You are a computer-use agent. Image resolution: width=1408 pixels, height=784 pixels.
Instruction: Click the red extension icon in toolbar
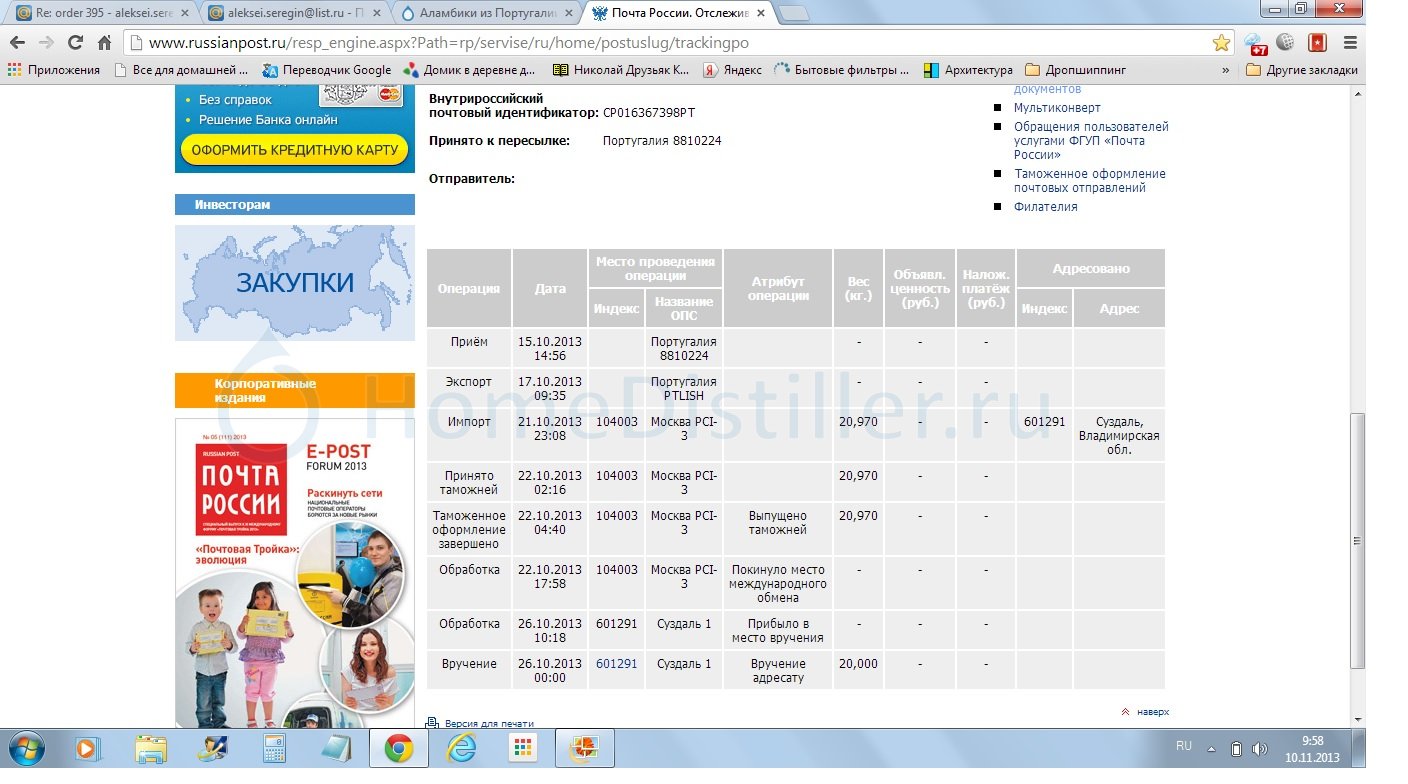click(x=1317, y=43)
